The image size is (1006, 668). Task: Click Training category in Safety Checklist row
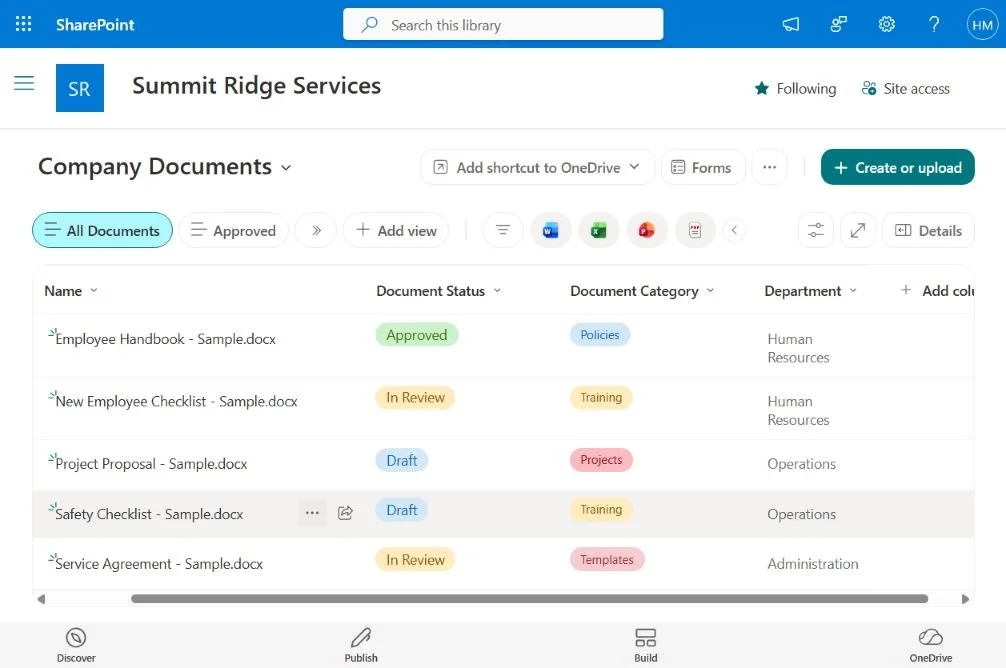point(601,510)
